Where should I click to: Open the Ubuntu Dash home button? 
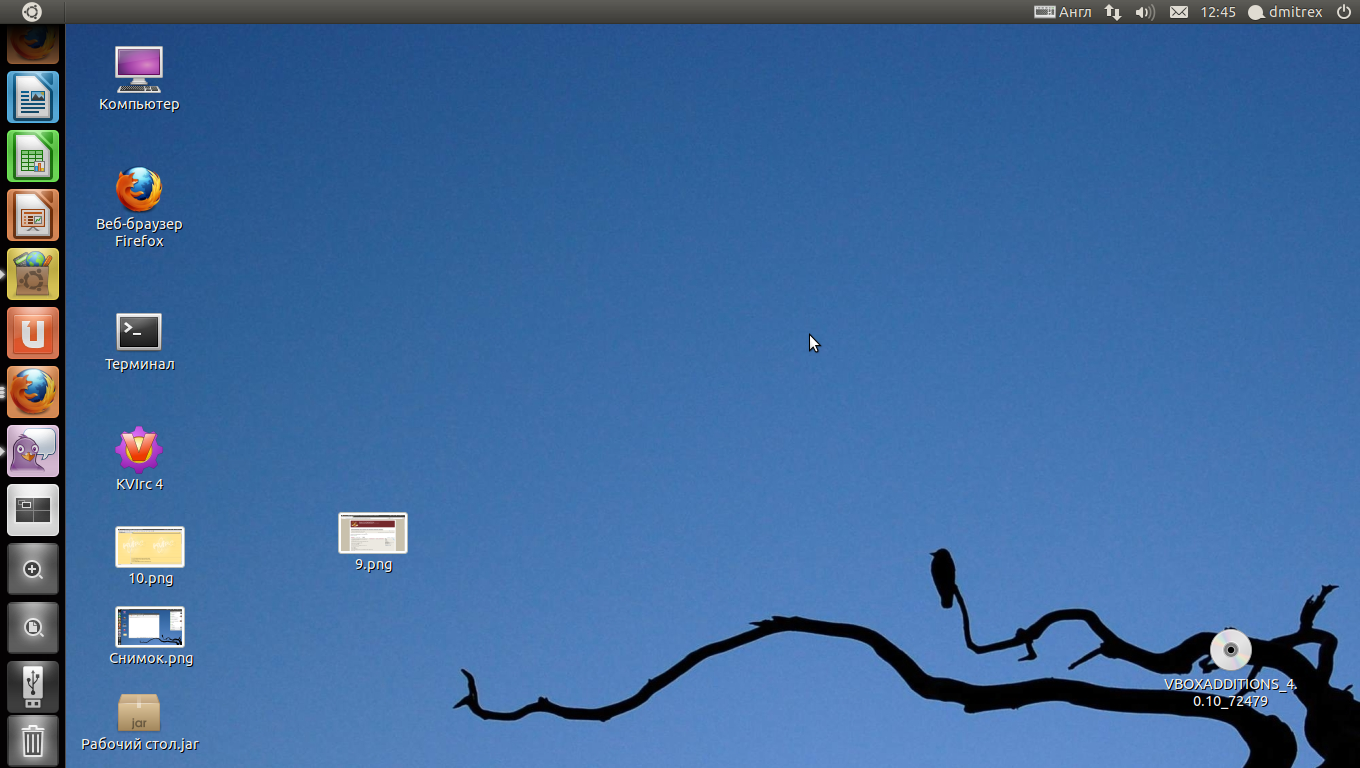click(x=32, y=12)
